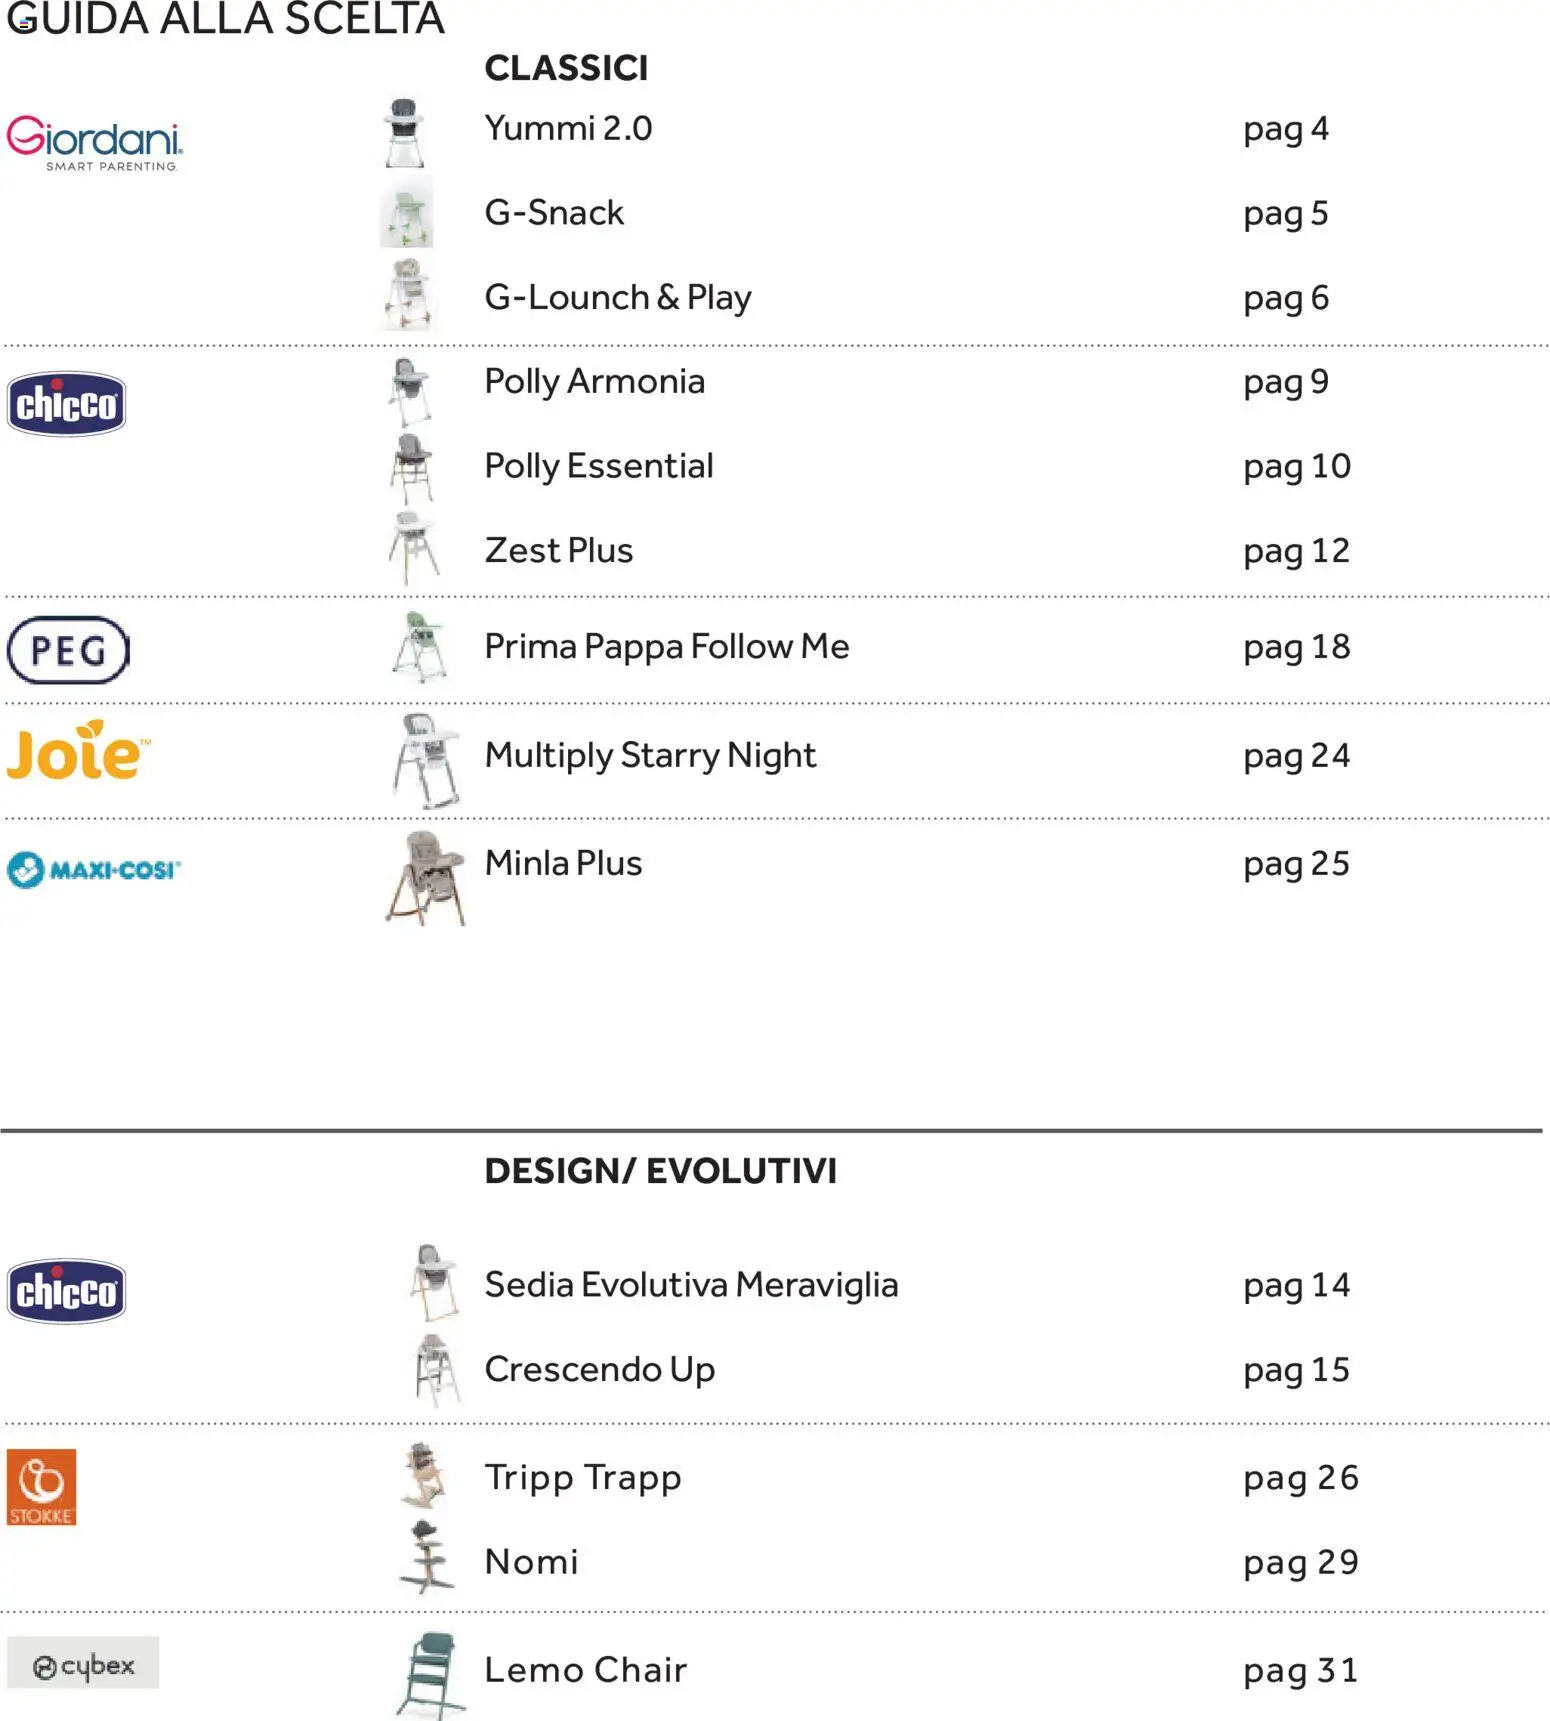Open the Yummi 2.0 high chair thumbnail

(405, 132)
